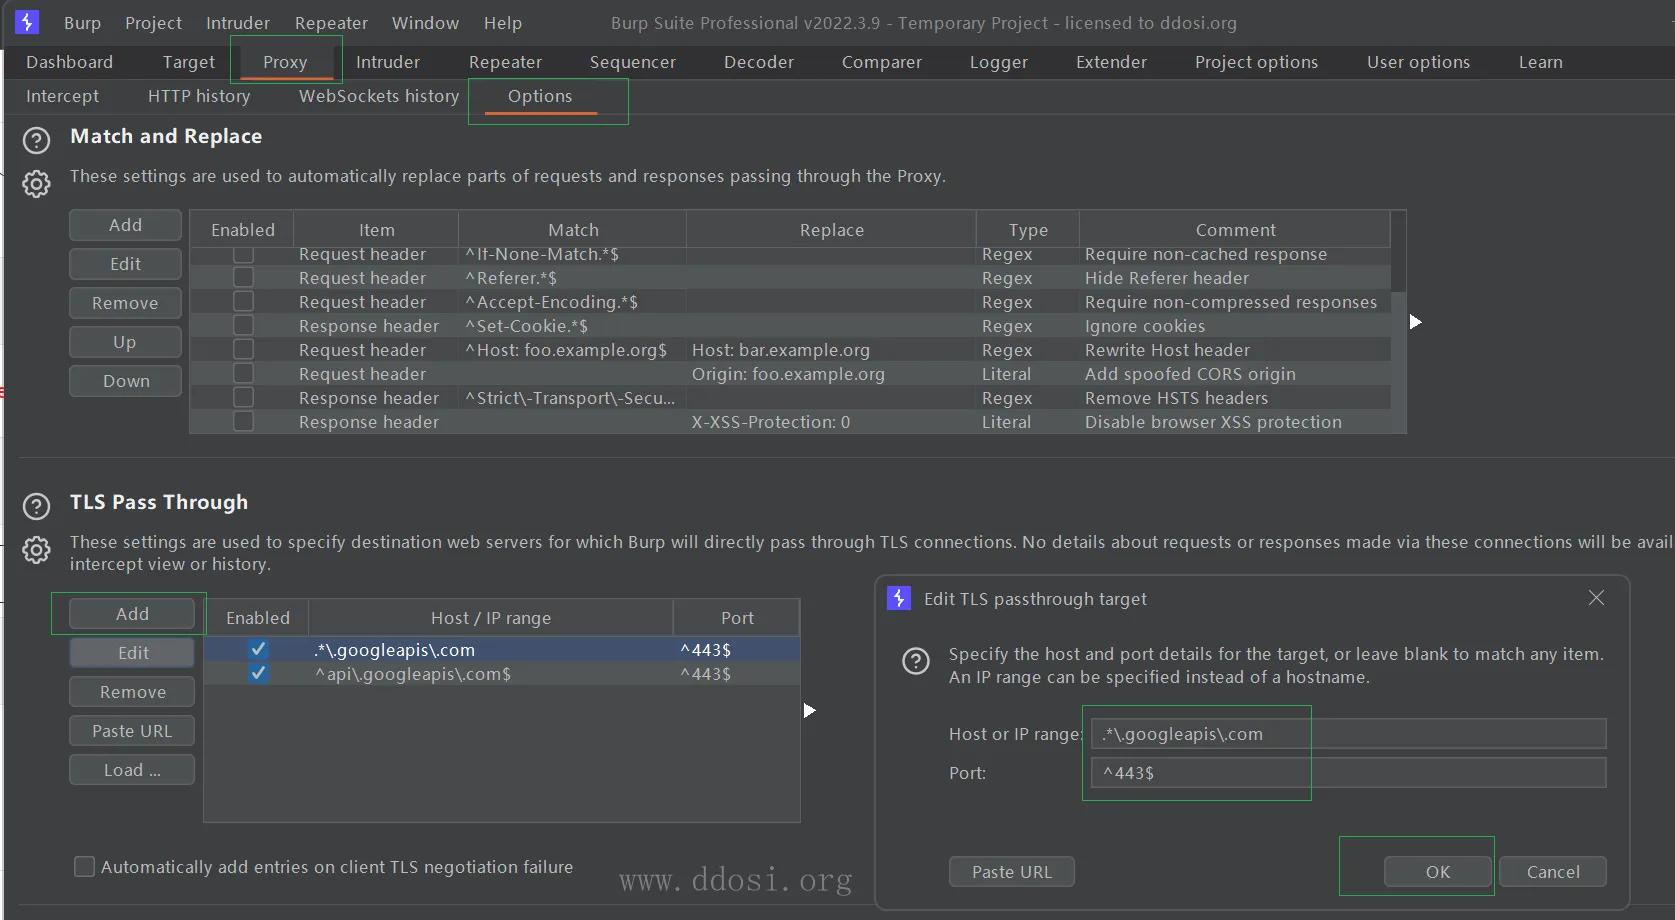The height and width of the screenshot is (920, 1675).
Task: Open the Project options tab
Action: pos(1256,62)
